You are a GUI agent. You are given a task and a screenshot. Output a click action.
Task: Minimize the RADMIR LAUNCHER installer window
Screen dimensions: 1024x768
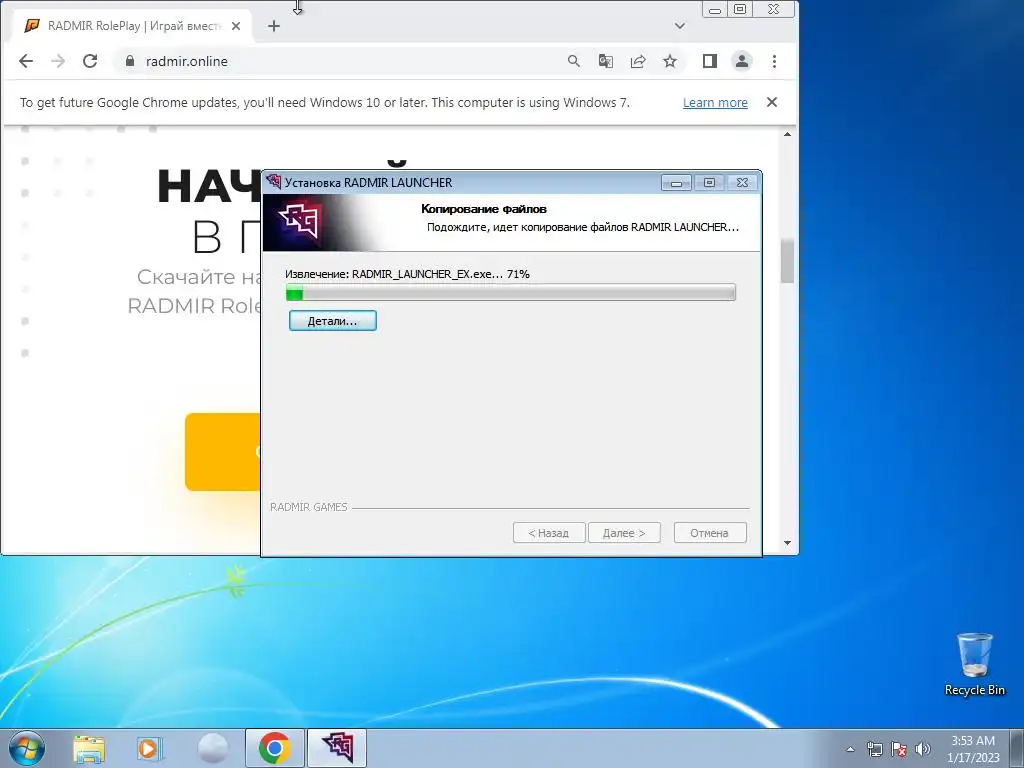point(676,183)
